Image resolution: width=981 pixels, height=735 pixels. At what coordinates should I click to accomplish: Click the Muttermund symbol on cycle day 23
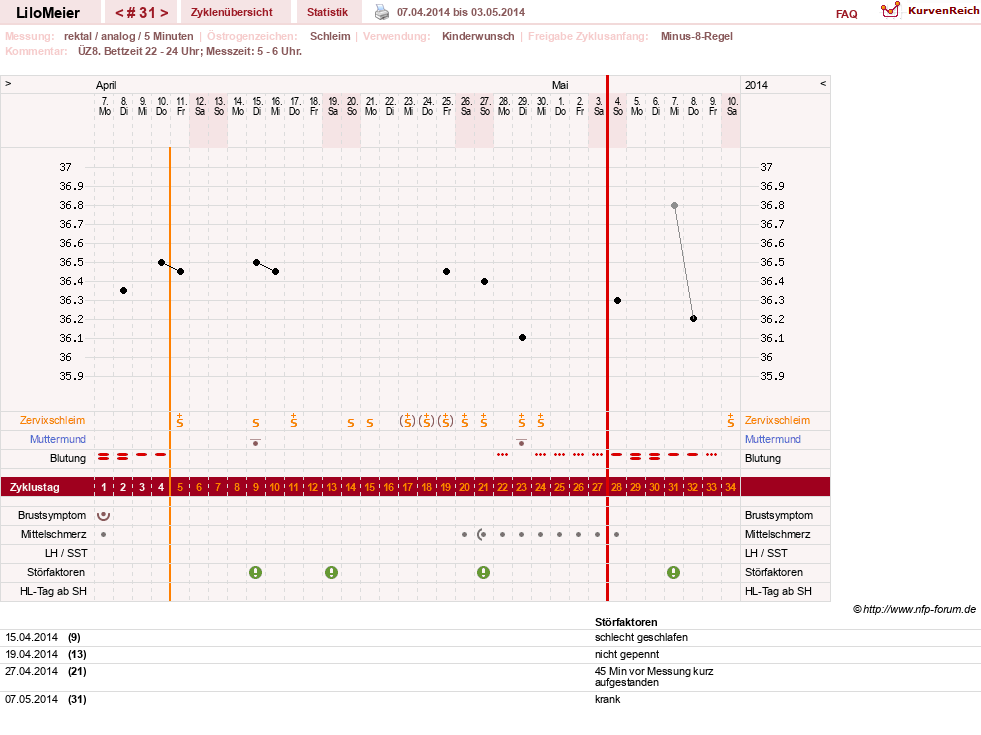point(521,442)
